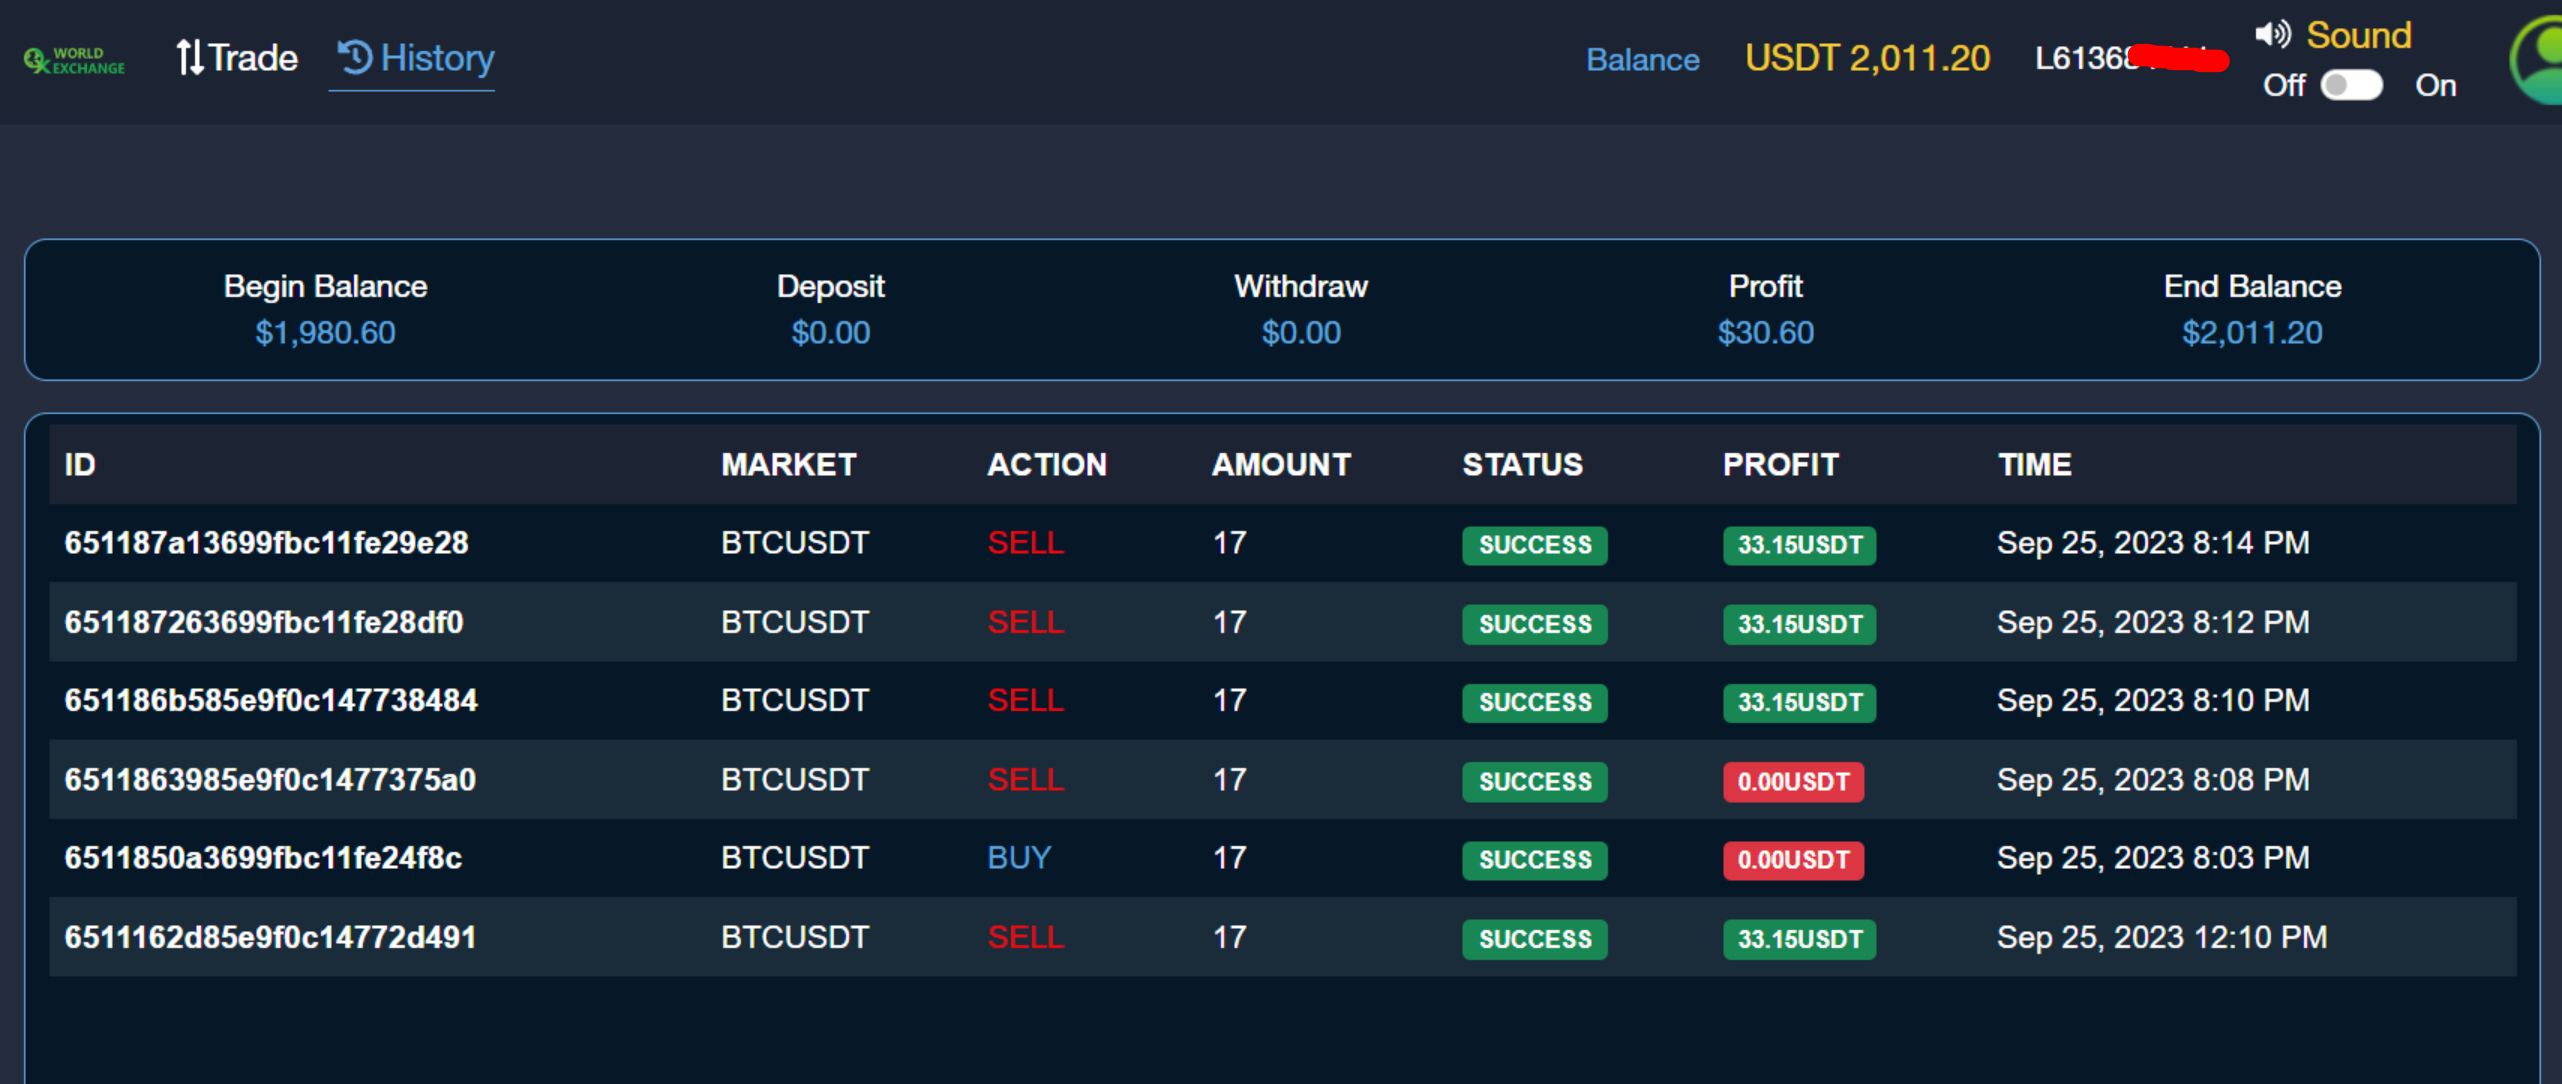
Task: Select trade row ID 651187a13699fbc11fe29e28
Action: (x=266, y=543)
